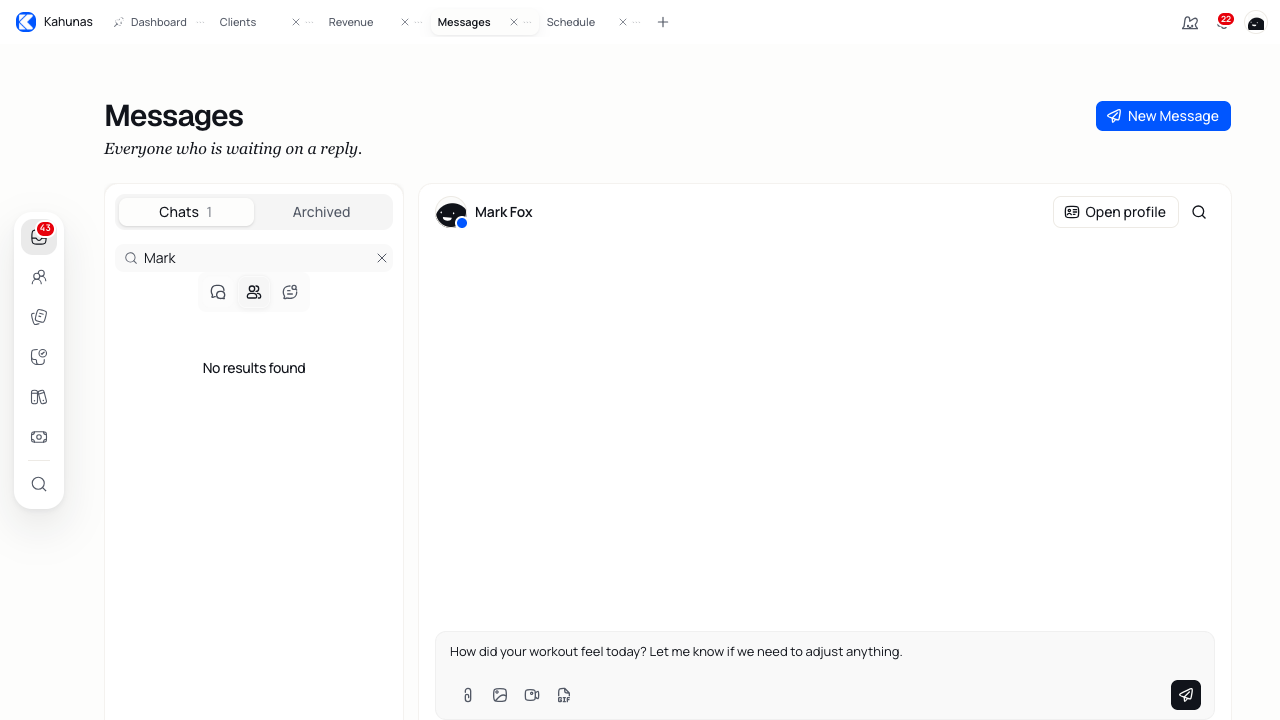Open the Schedule tab's more options dots
This screenshot has height=720, width=1280.
coord(636,22)
